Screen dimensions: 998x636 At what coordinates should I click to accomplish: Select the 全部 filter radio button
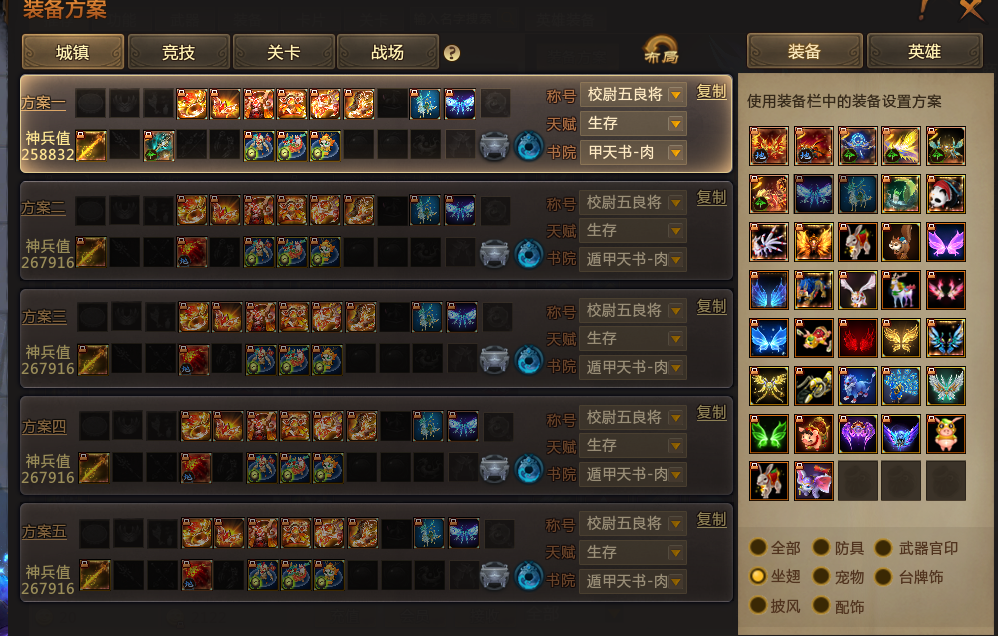[757, 547]
